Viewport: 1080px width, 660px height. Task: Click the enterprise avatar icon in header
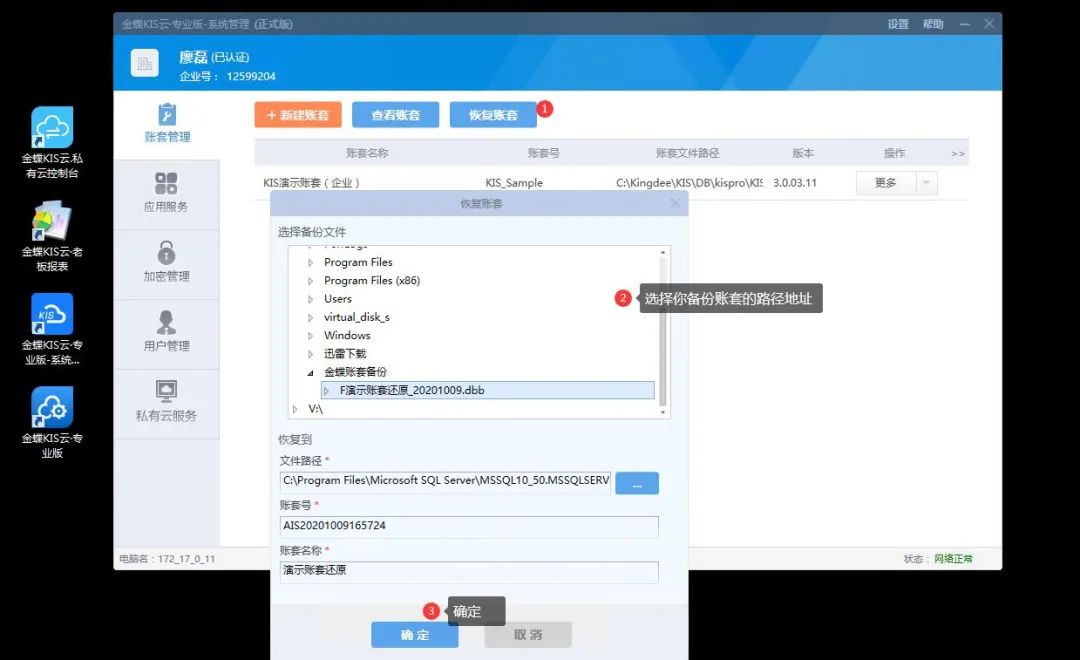pyautogui.click(x=145, y=63)
